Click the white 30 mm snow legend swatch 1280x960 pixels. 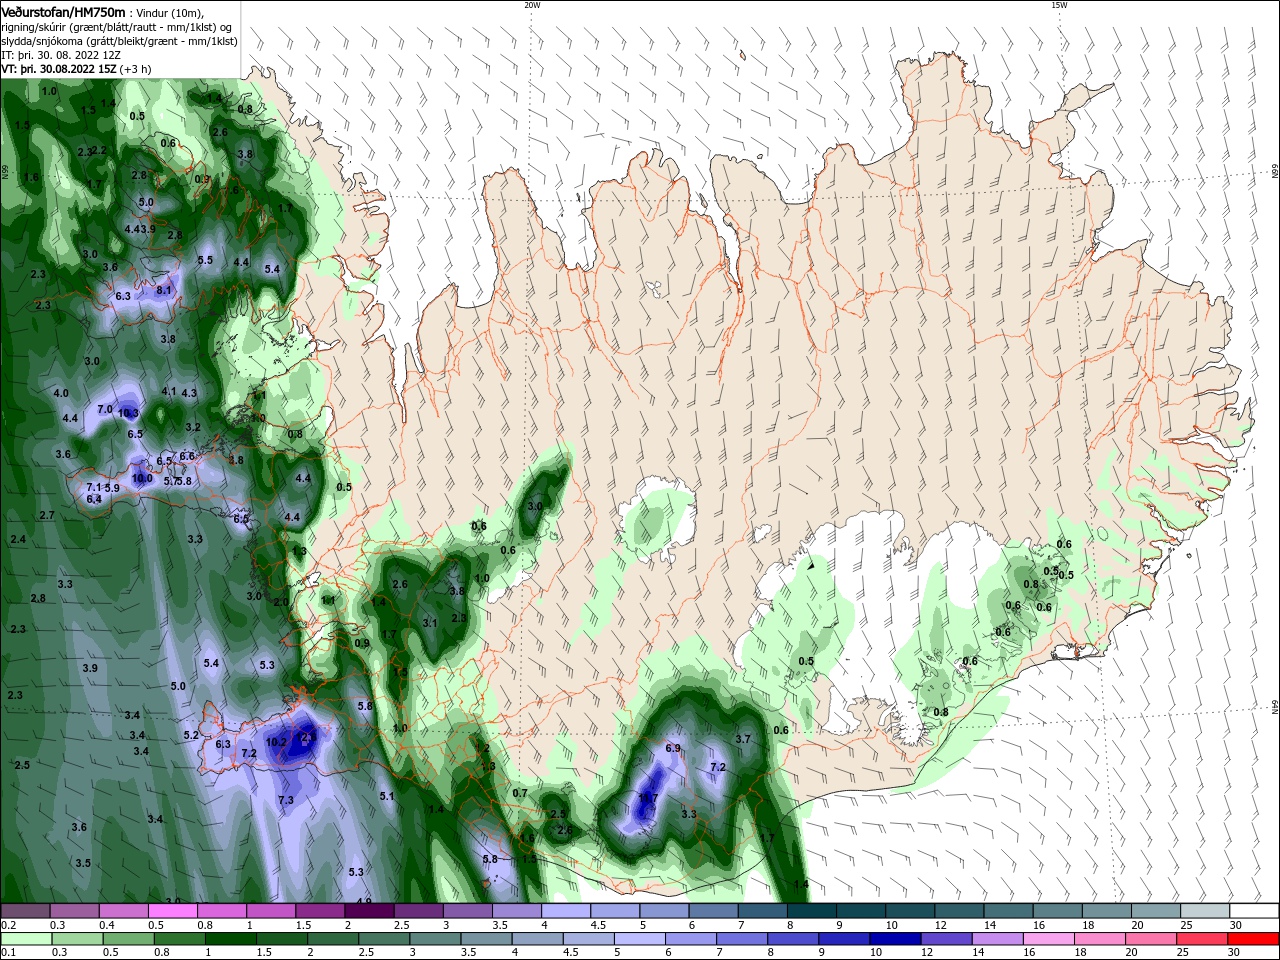1253,911
